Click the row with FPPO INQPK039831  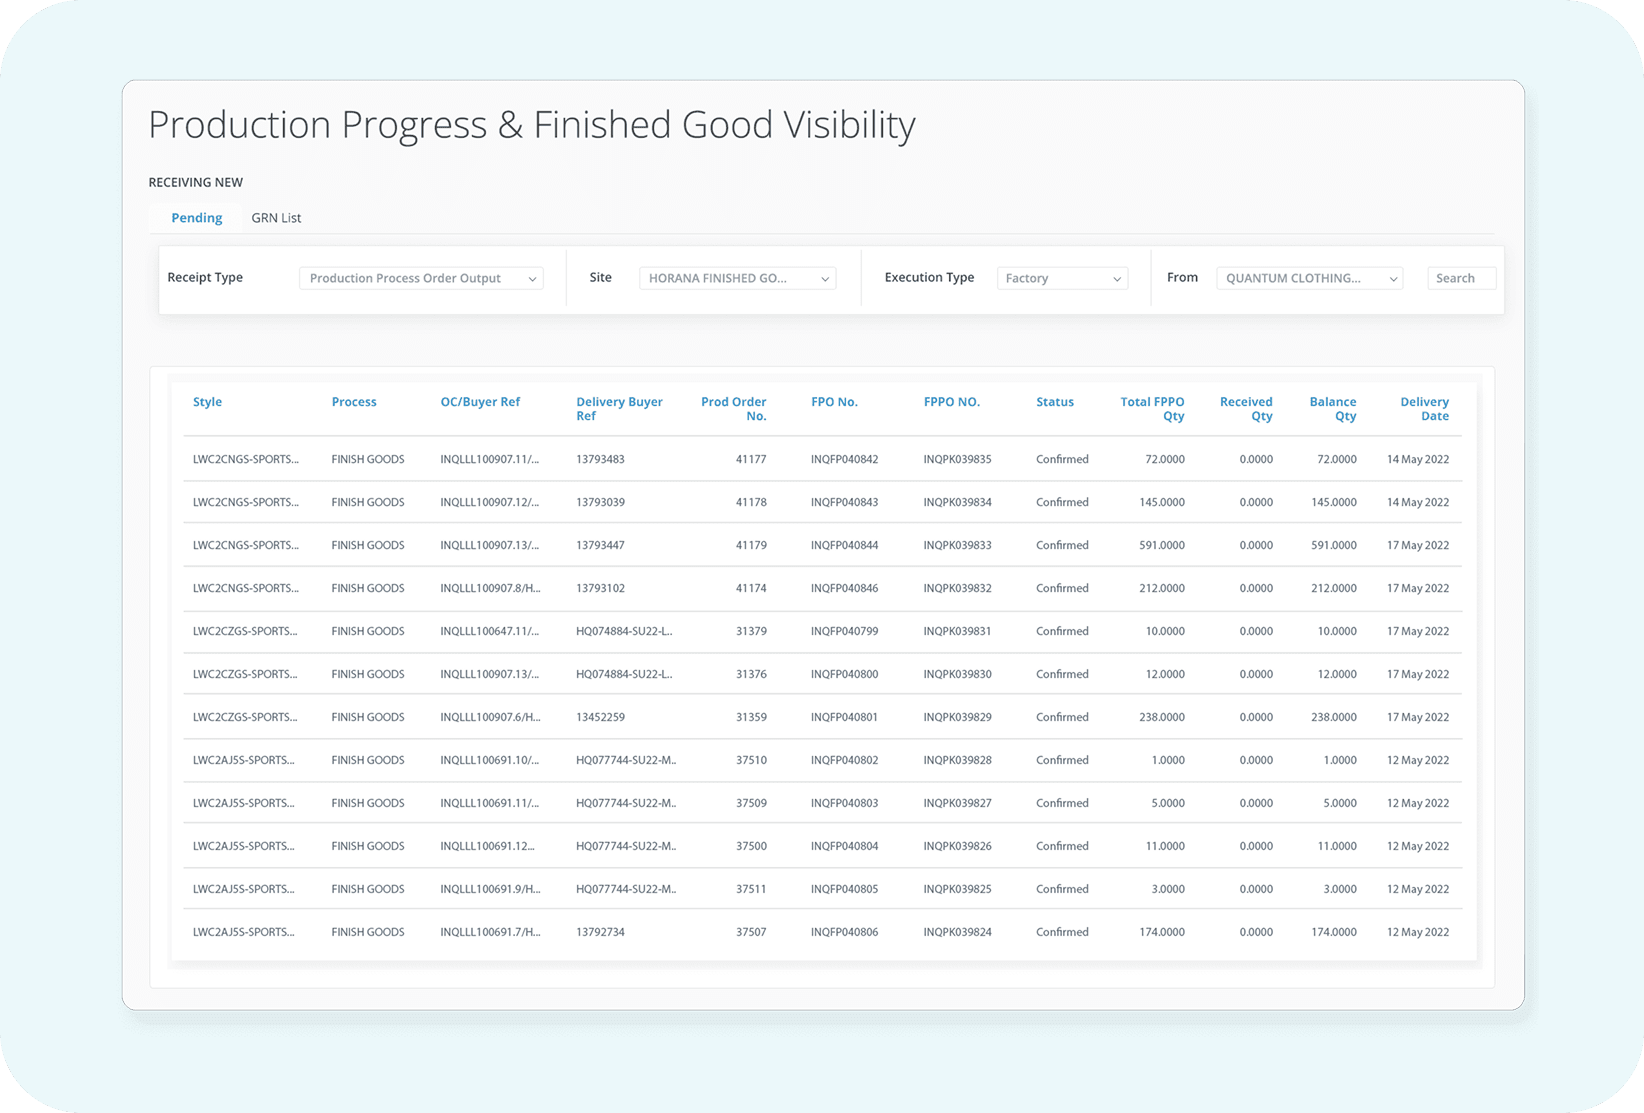point(957,632)
